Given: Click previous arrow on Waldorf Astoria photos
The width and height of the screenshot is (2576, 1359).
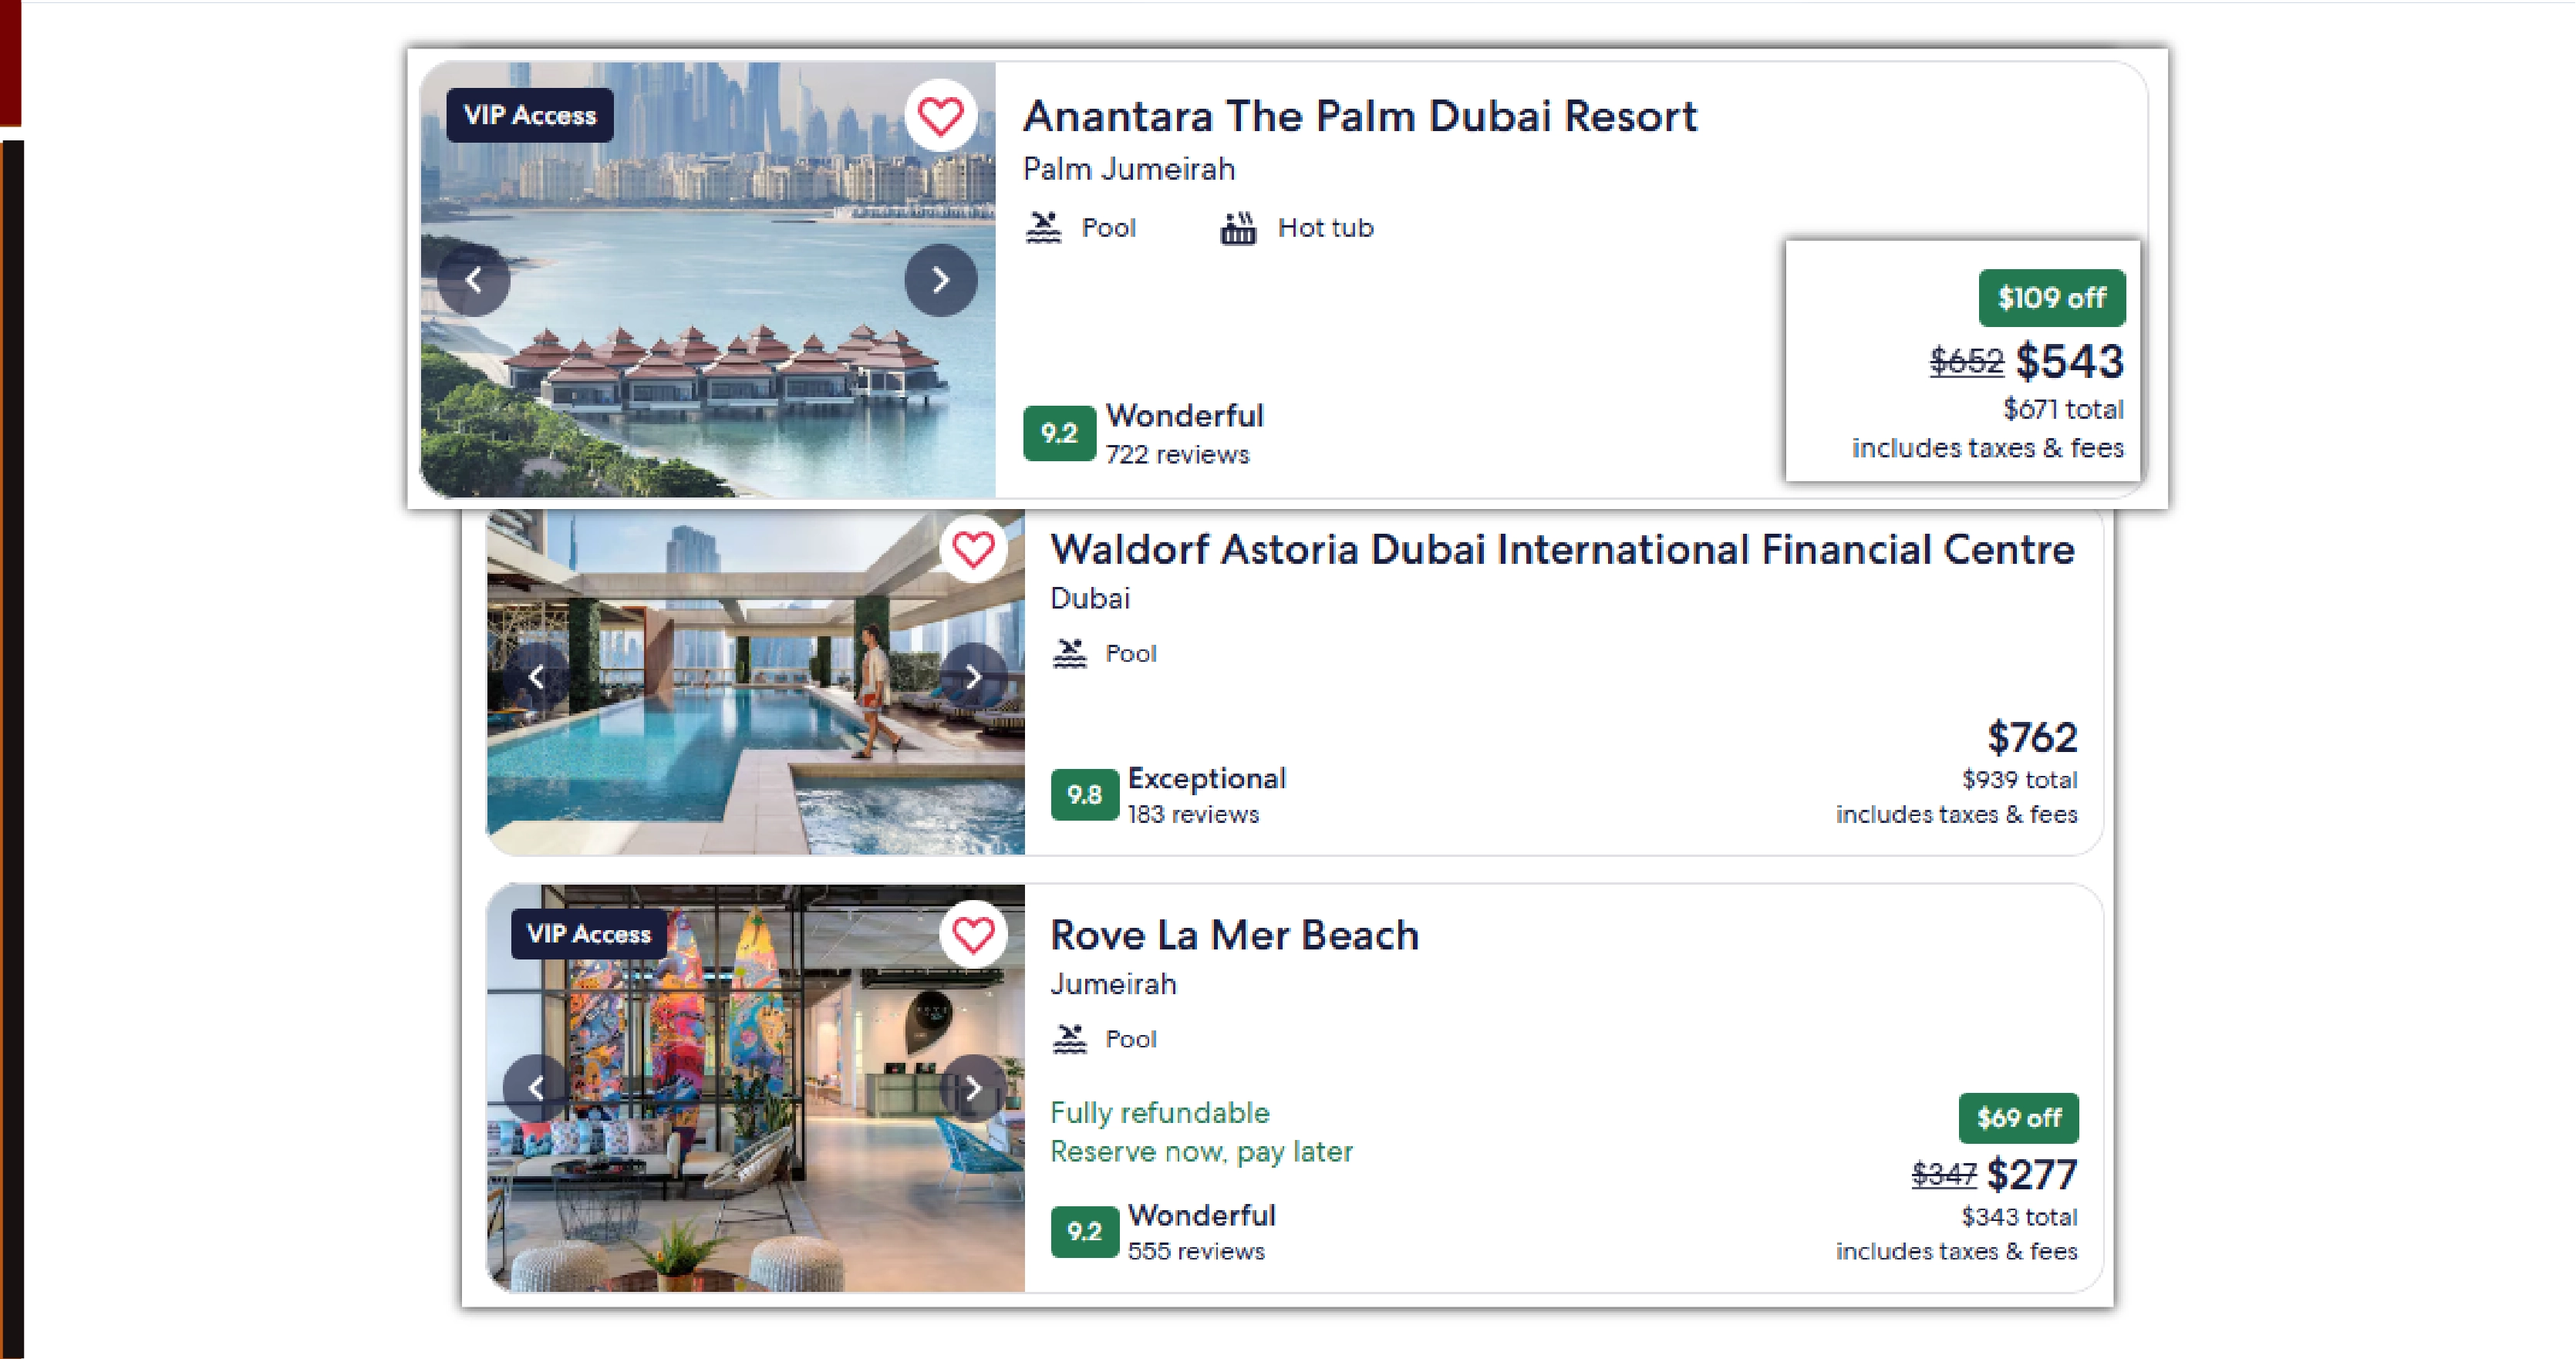Looking at the screenshot, I should click(x=537, y=678).
